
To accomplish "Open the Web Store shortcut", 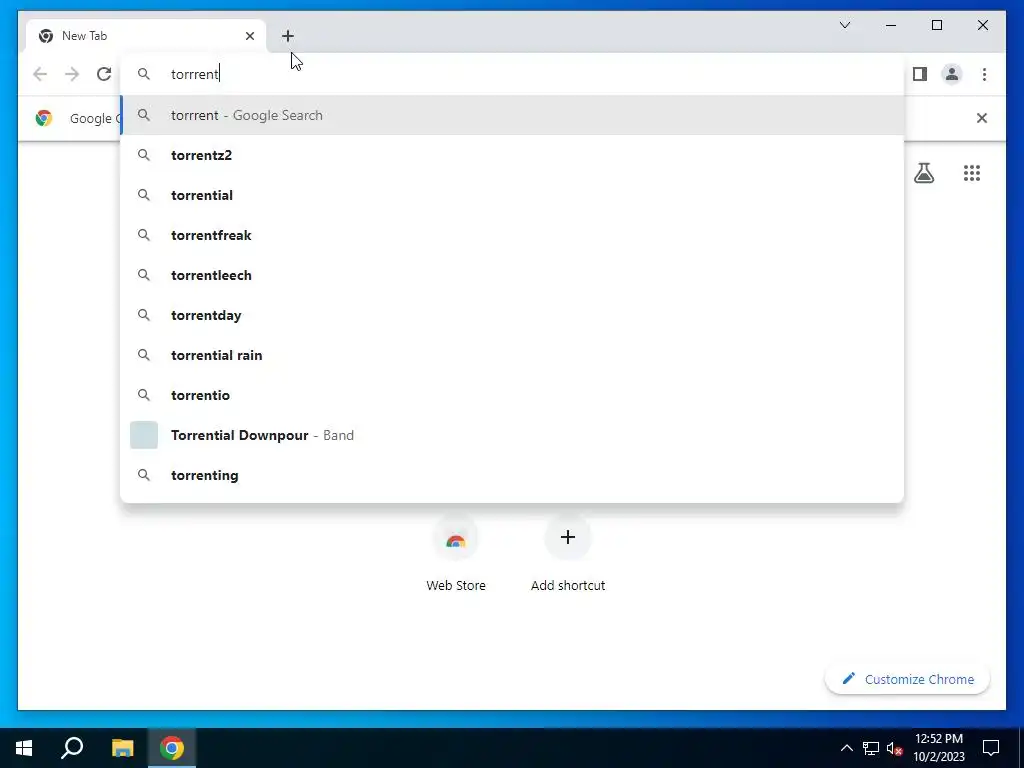I will [455, 553].
